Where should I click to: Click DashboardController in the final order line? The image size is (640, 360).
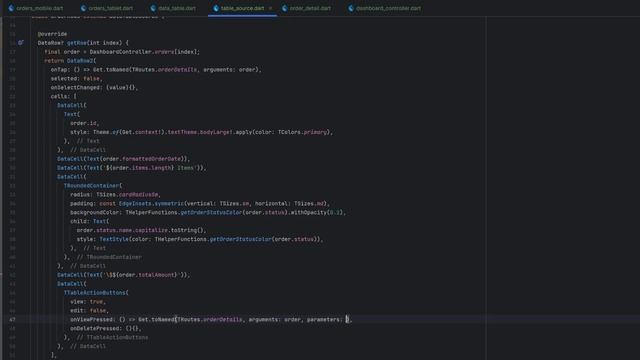tap(120, 52)
